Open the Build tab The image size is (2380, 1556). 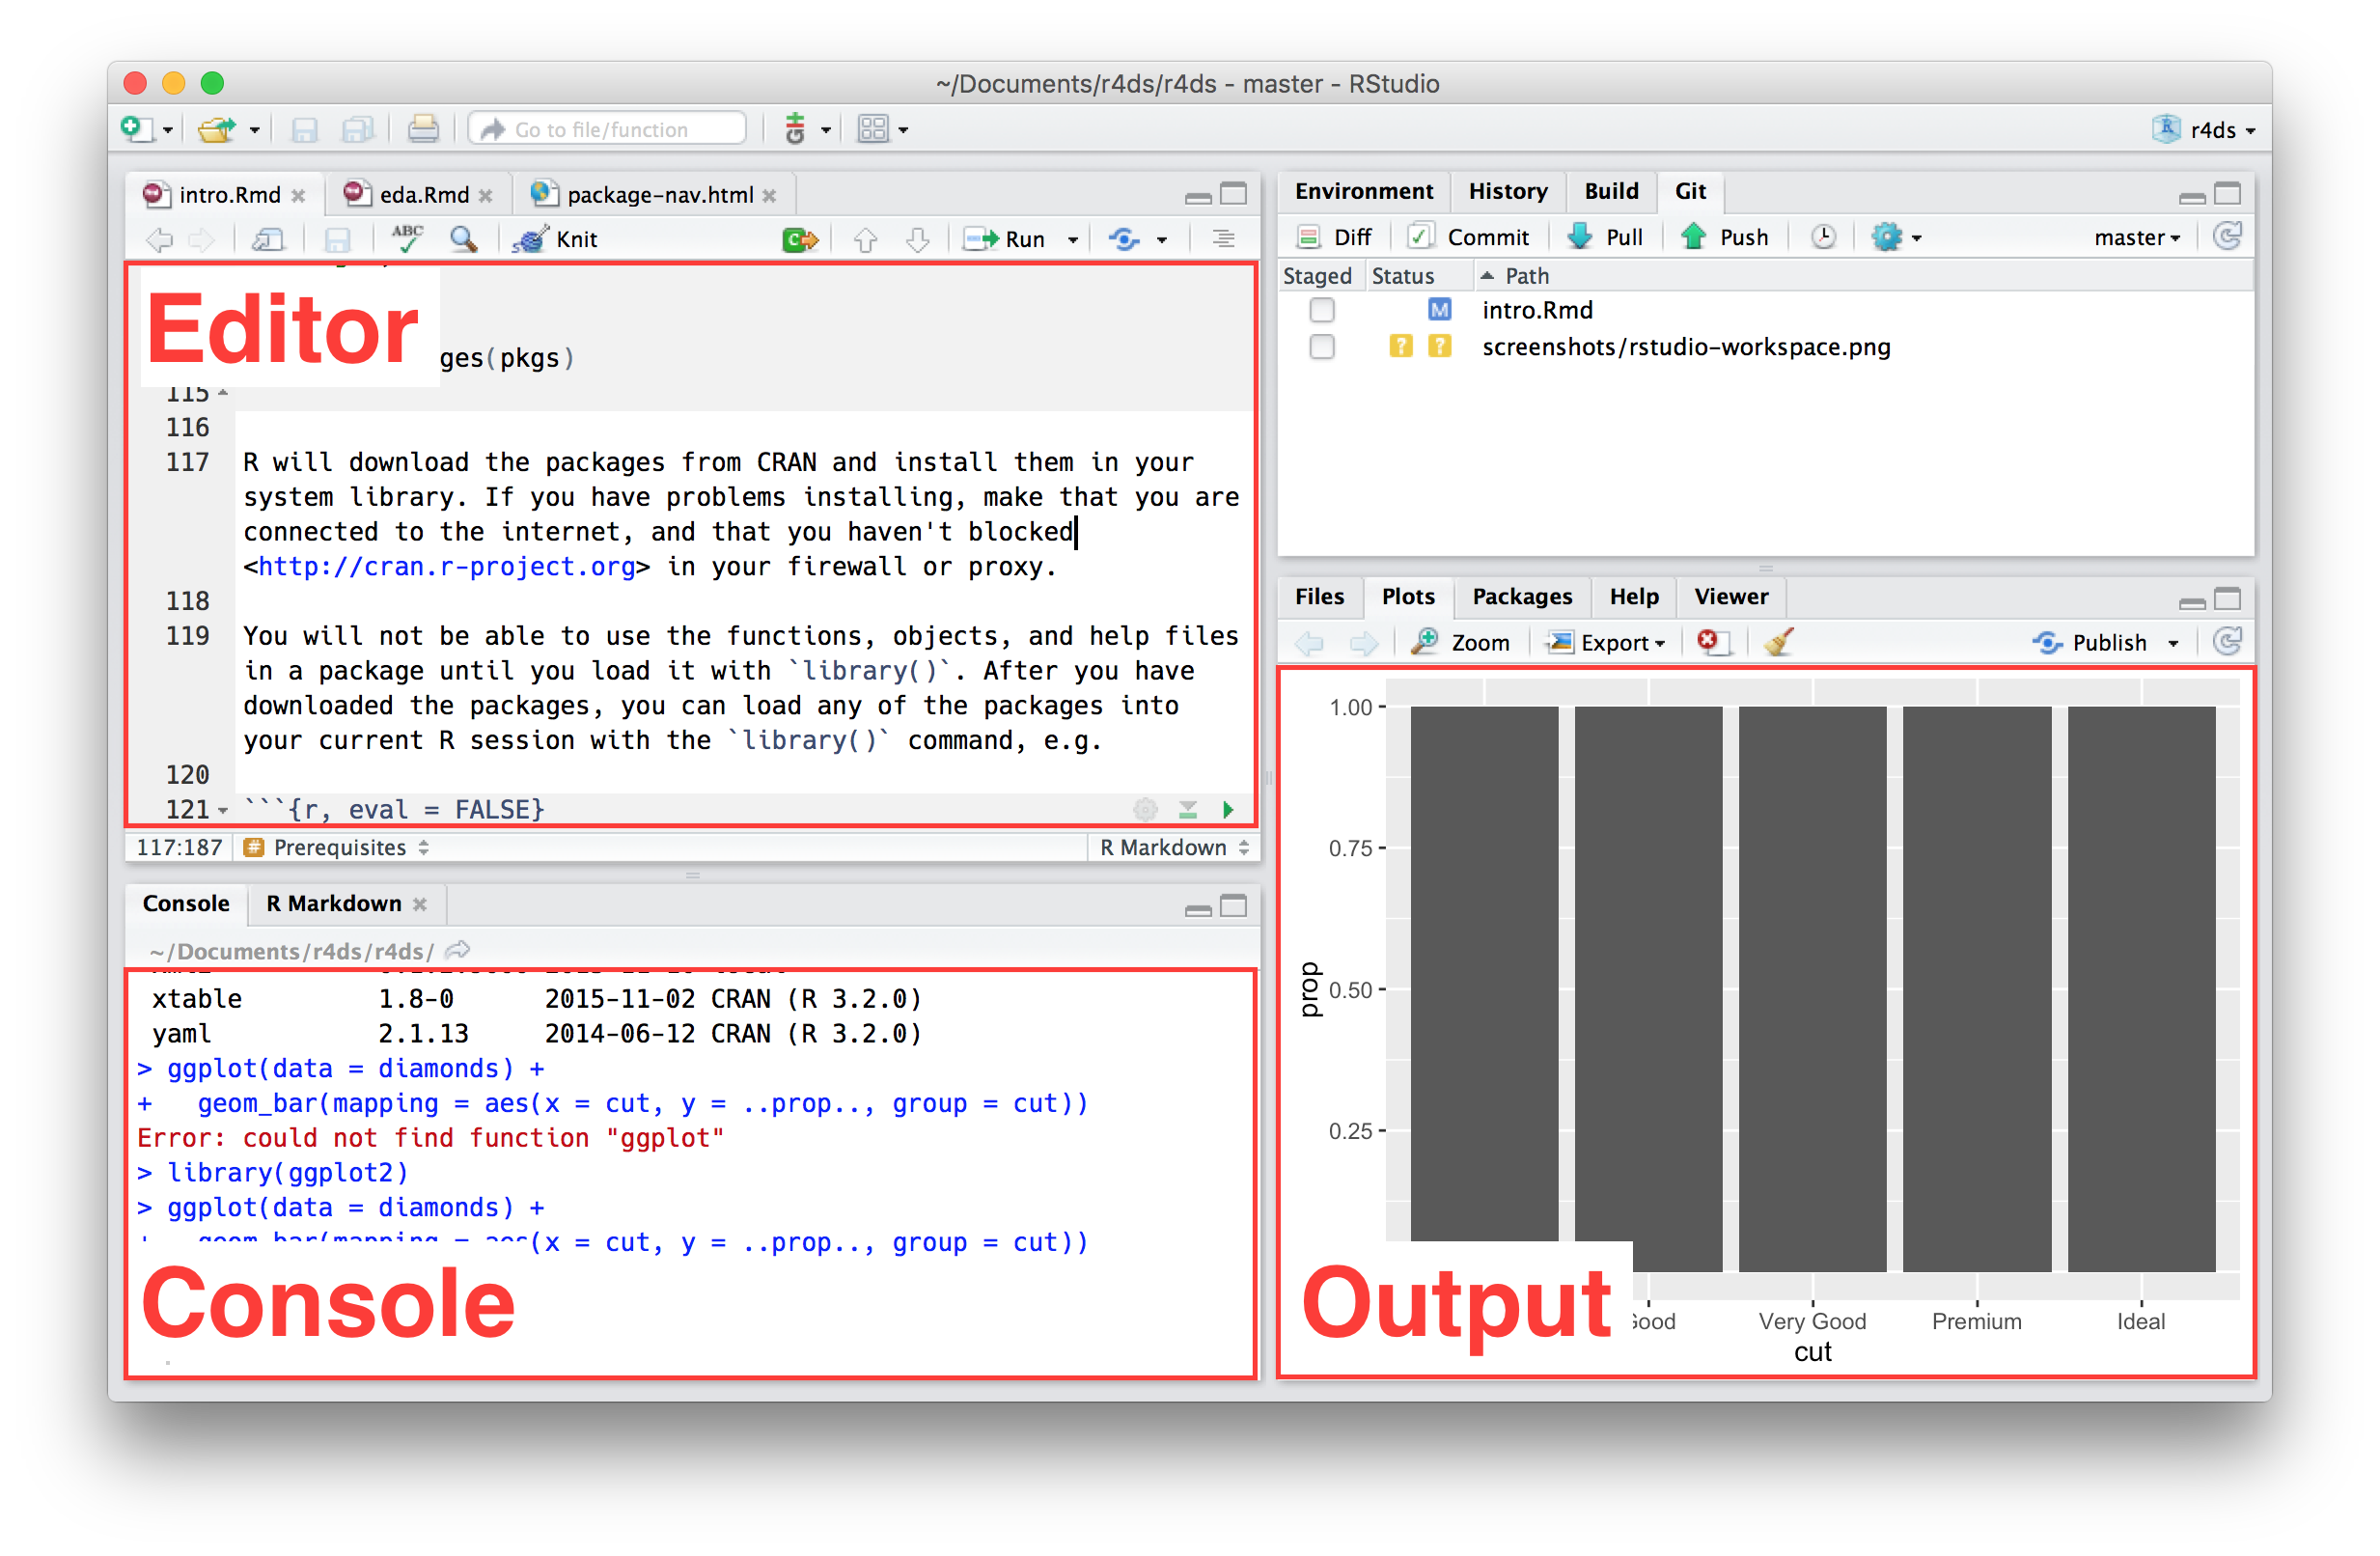pos(1612,191)
